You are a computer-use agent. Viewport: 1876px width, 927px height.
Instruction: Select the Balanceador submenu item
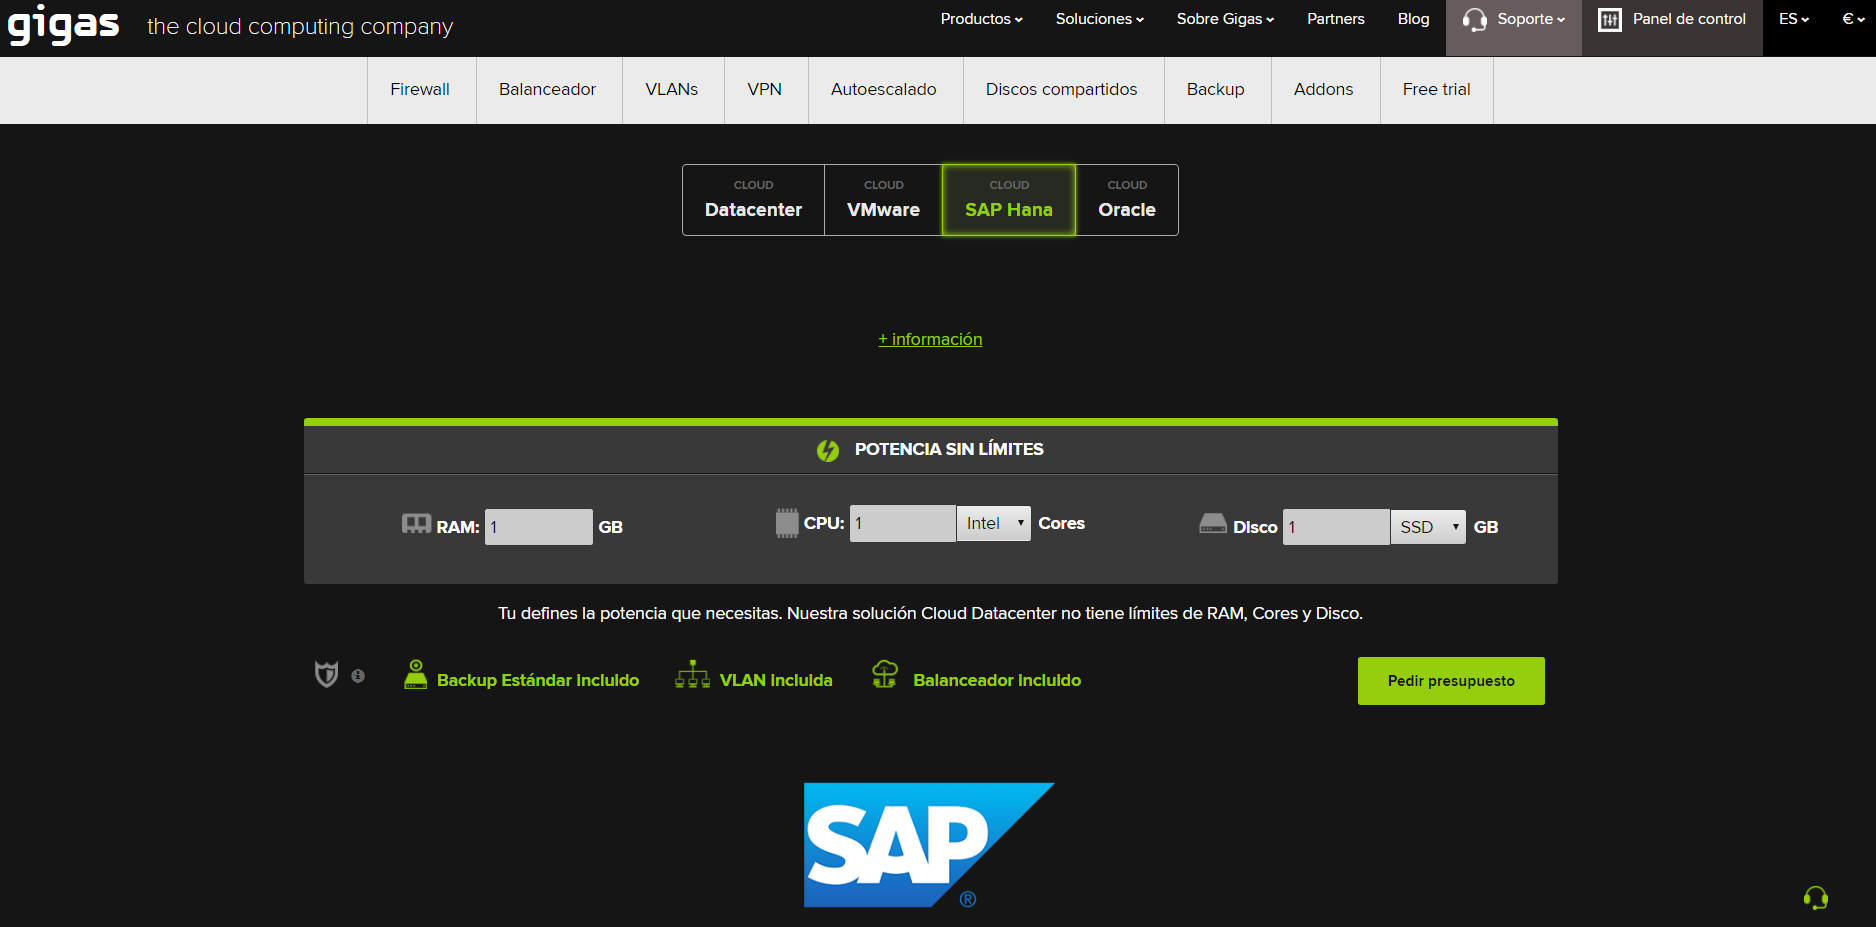pyautogui.click(x=547, y=90)
